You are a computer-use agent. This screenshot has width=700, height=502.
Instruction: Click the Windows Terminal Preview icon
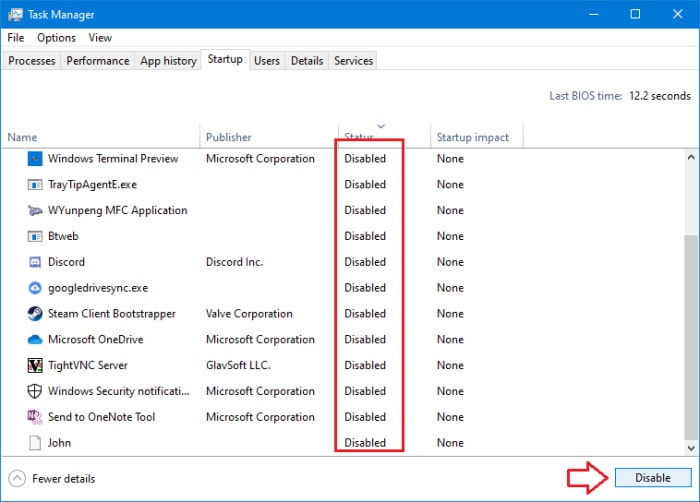pyautogui.click(x=35, y=159)
